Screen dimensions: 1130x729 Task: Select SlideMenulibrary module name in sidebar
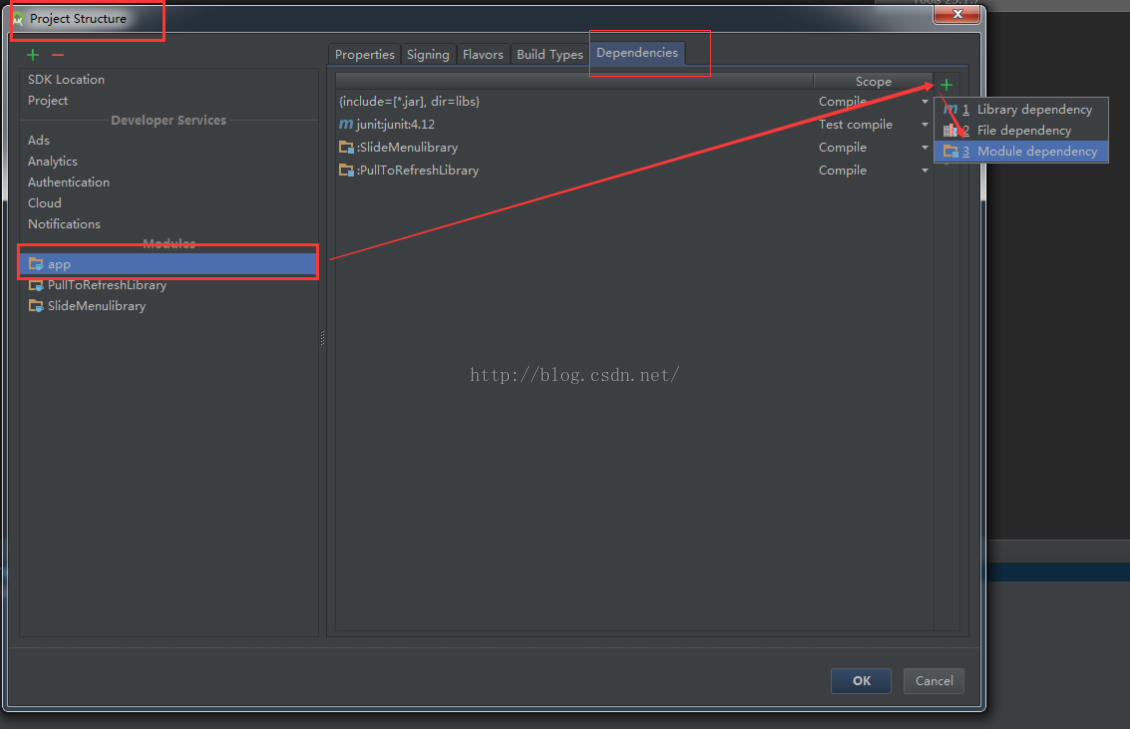(x=97, y=306)
